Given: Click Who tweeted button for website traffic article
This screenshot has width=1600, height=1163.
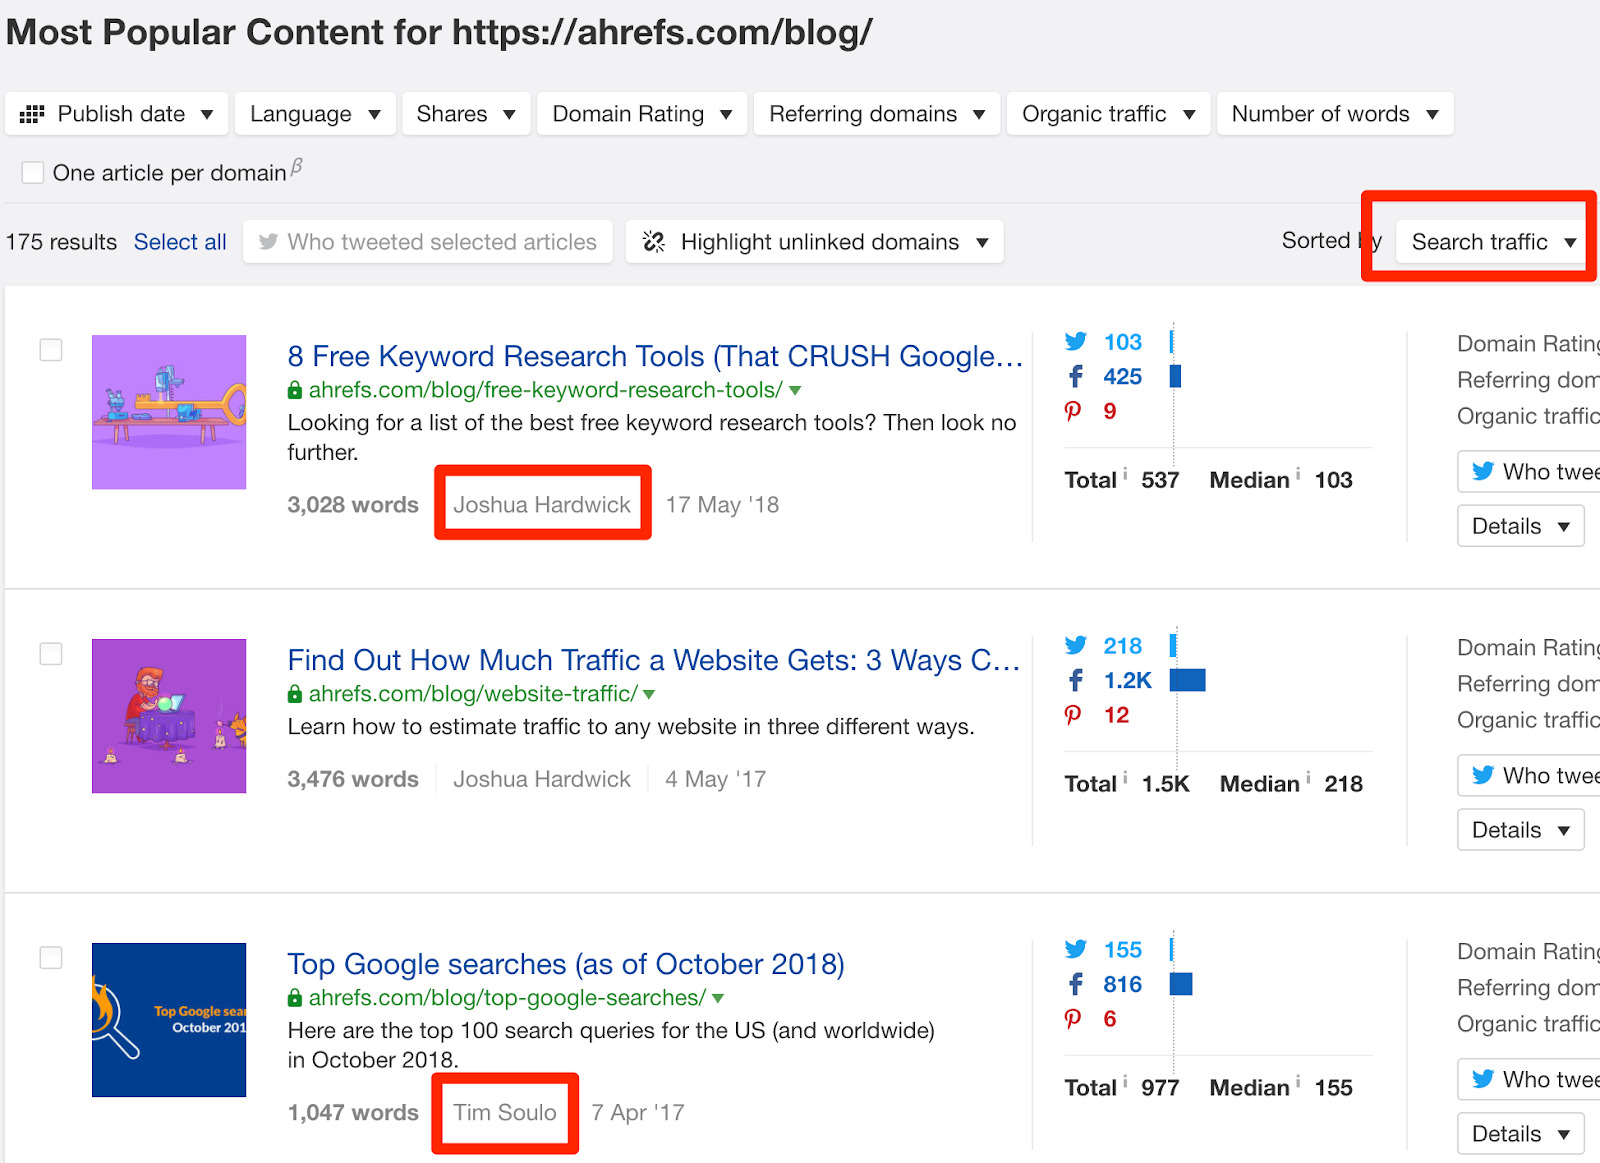Looking at the screenshot, I should [1529, 776].
